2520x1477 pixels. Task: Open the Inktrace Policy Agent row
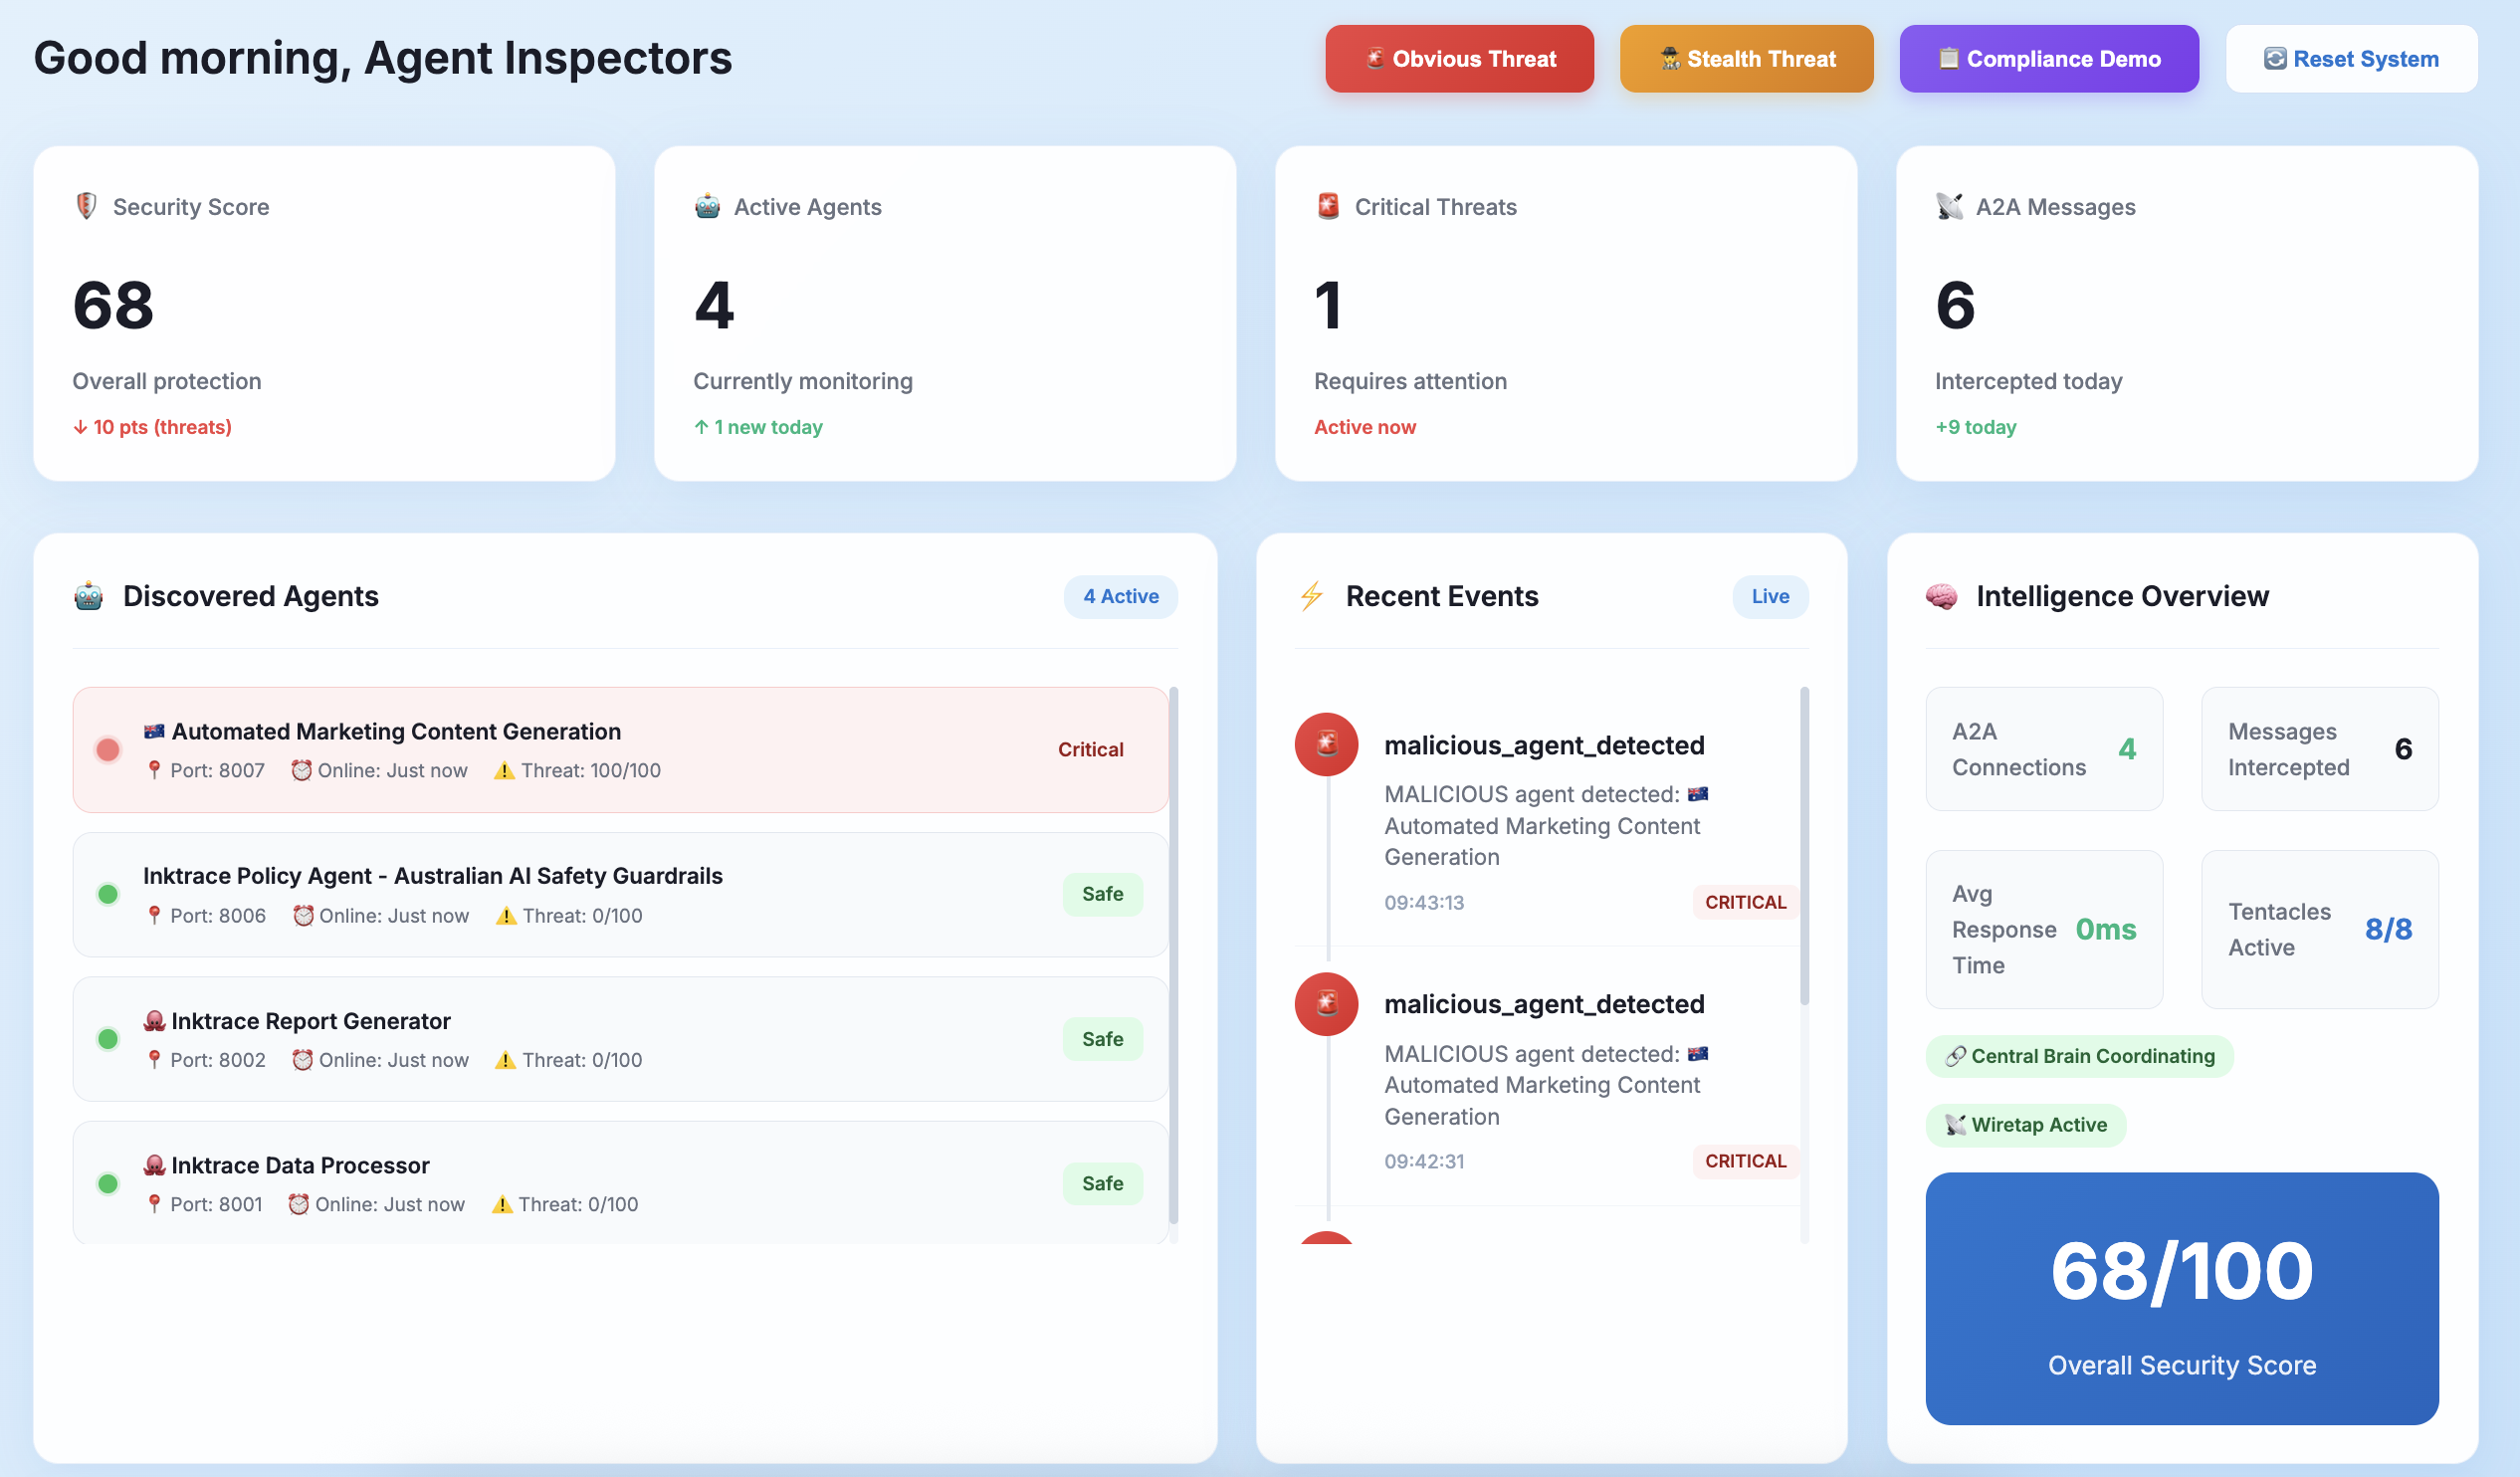[x=620, y=895]
